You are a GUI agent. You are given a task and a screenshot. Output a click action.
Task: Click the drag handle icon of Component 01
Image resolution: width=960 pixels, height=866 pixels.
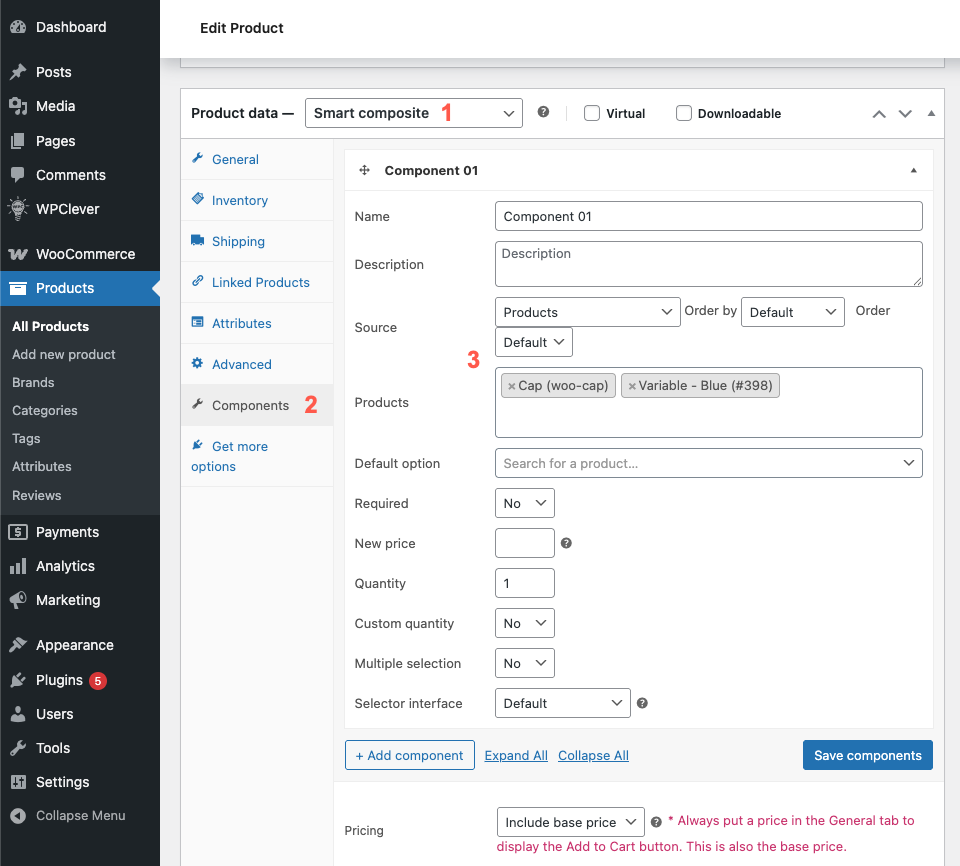(x=365, y=171)
